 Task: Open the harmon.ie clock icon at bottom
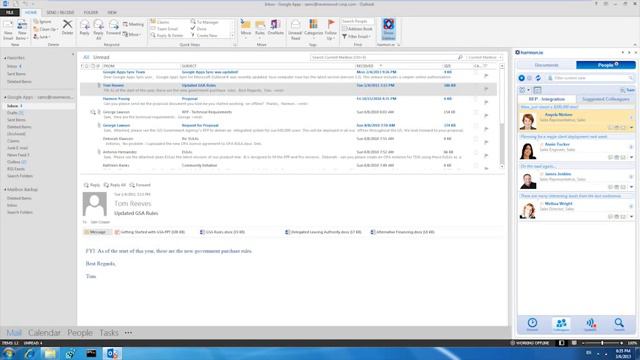coord(532,324)
